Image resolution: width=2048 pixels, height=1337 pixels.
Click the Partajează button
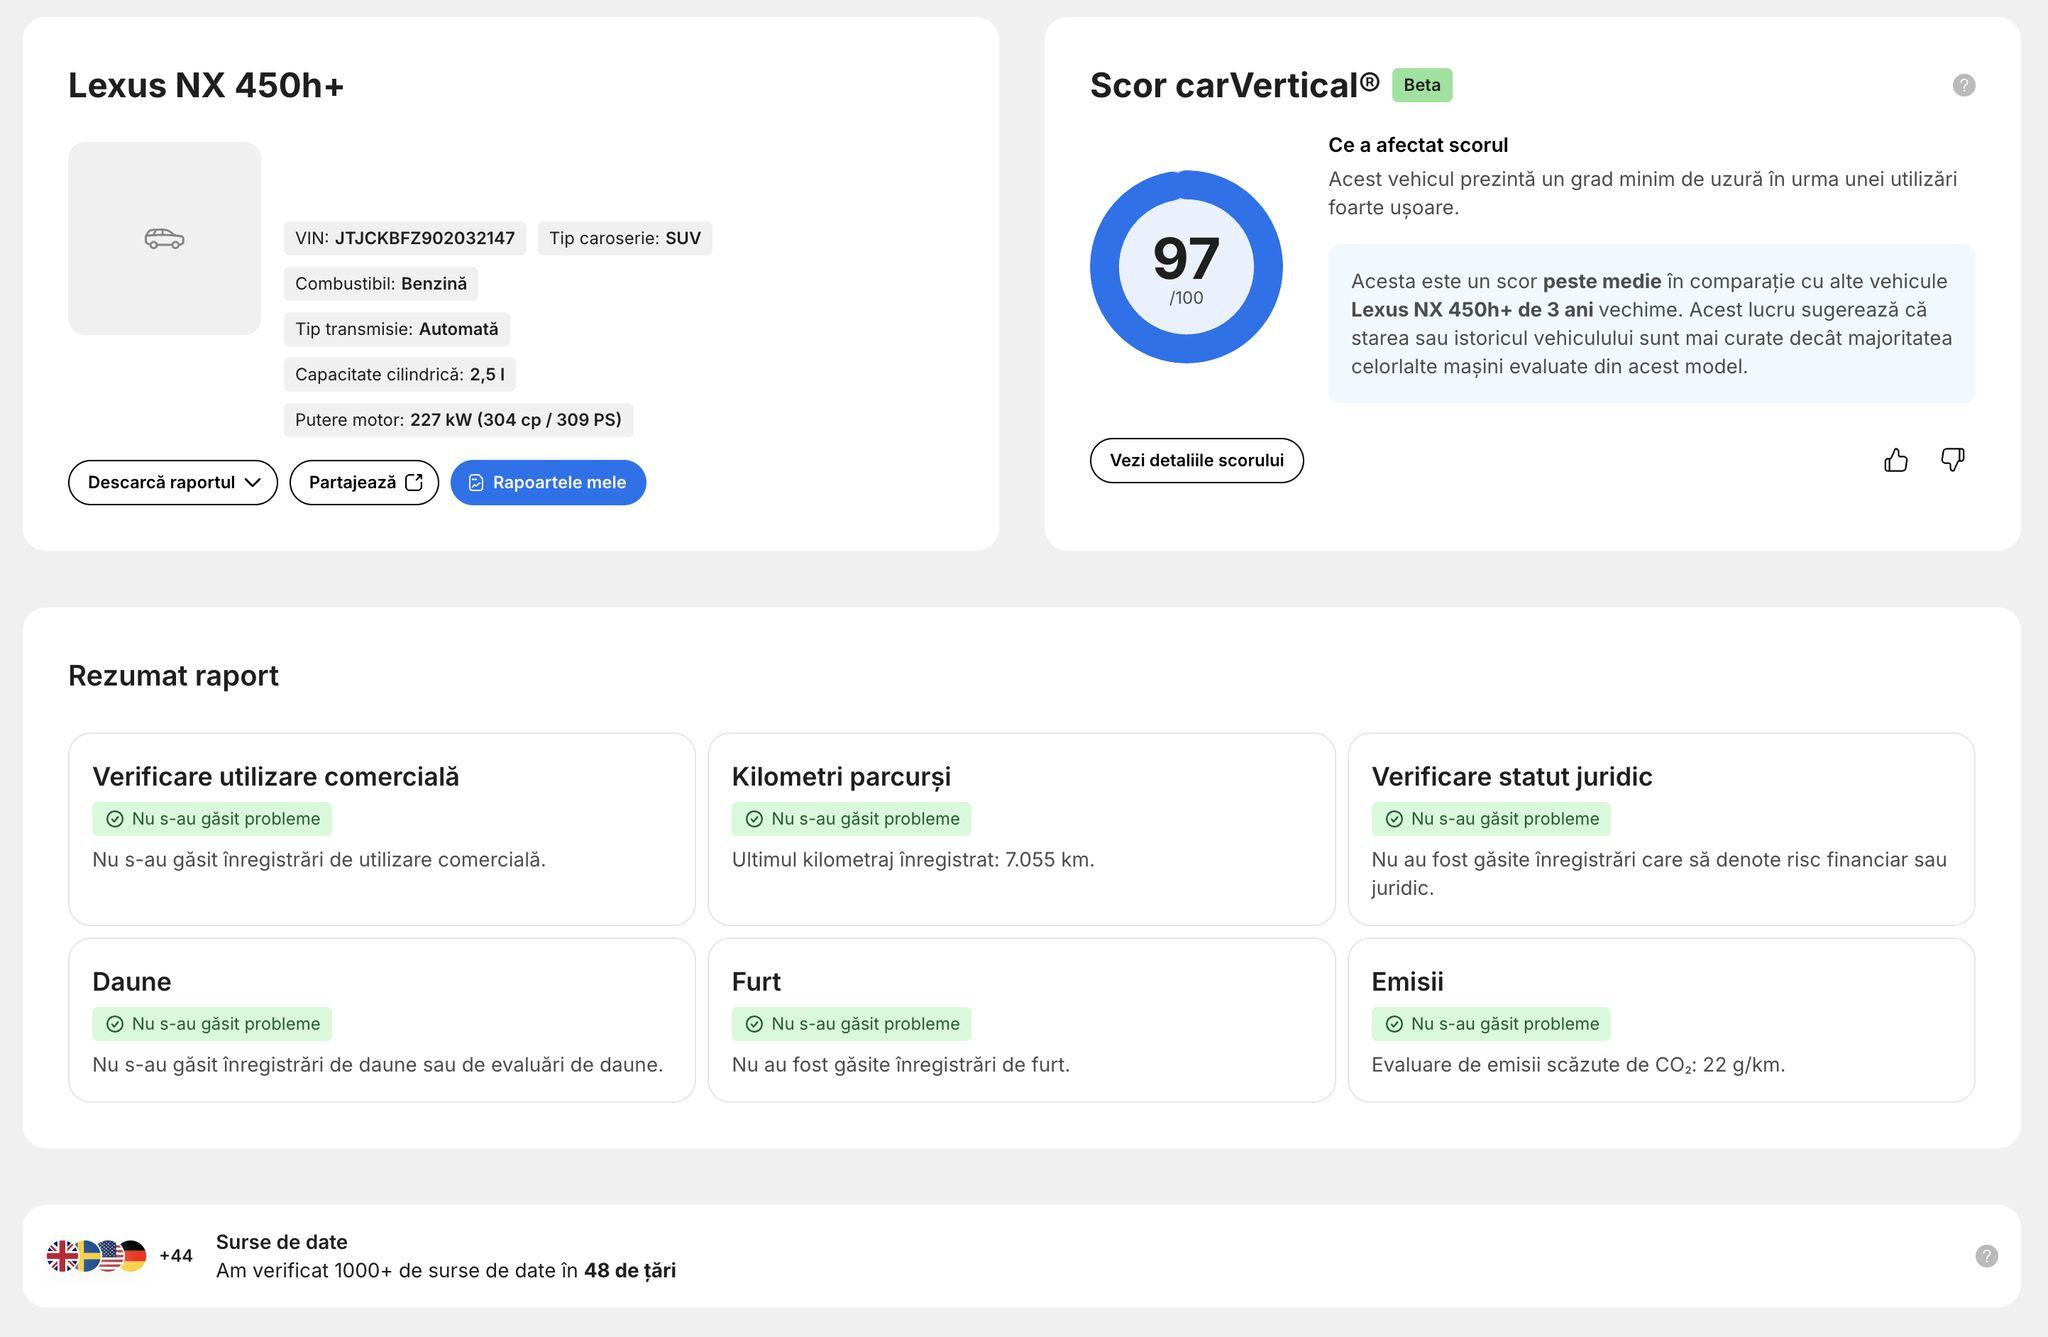[364, 482]
